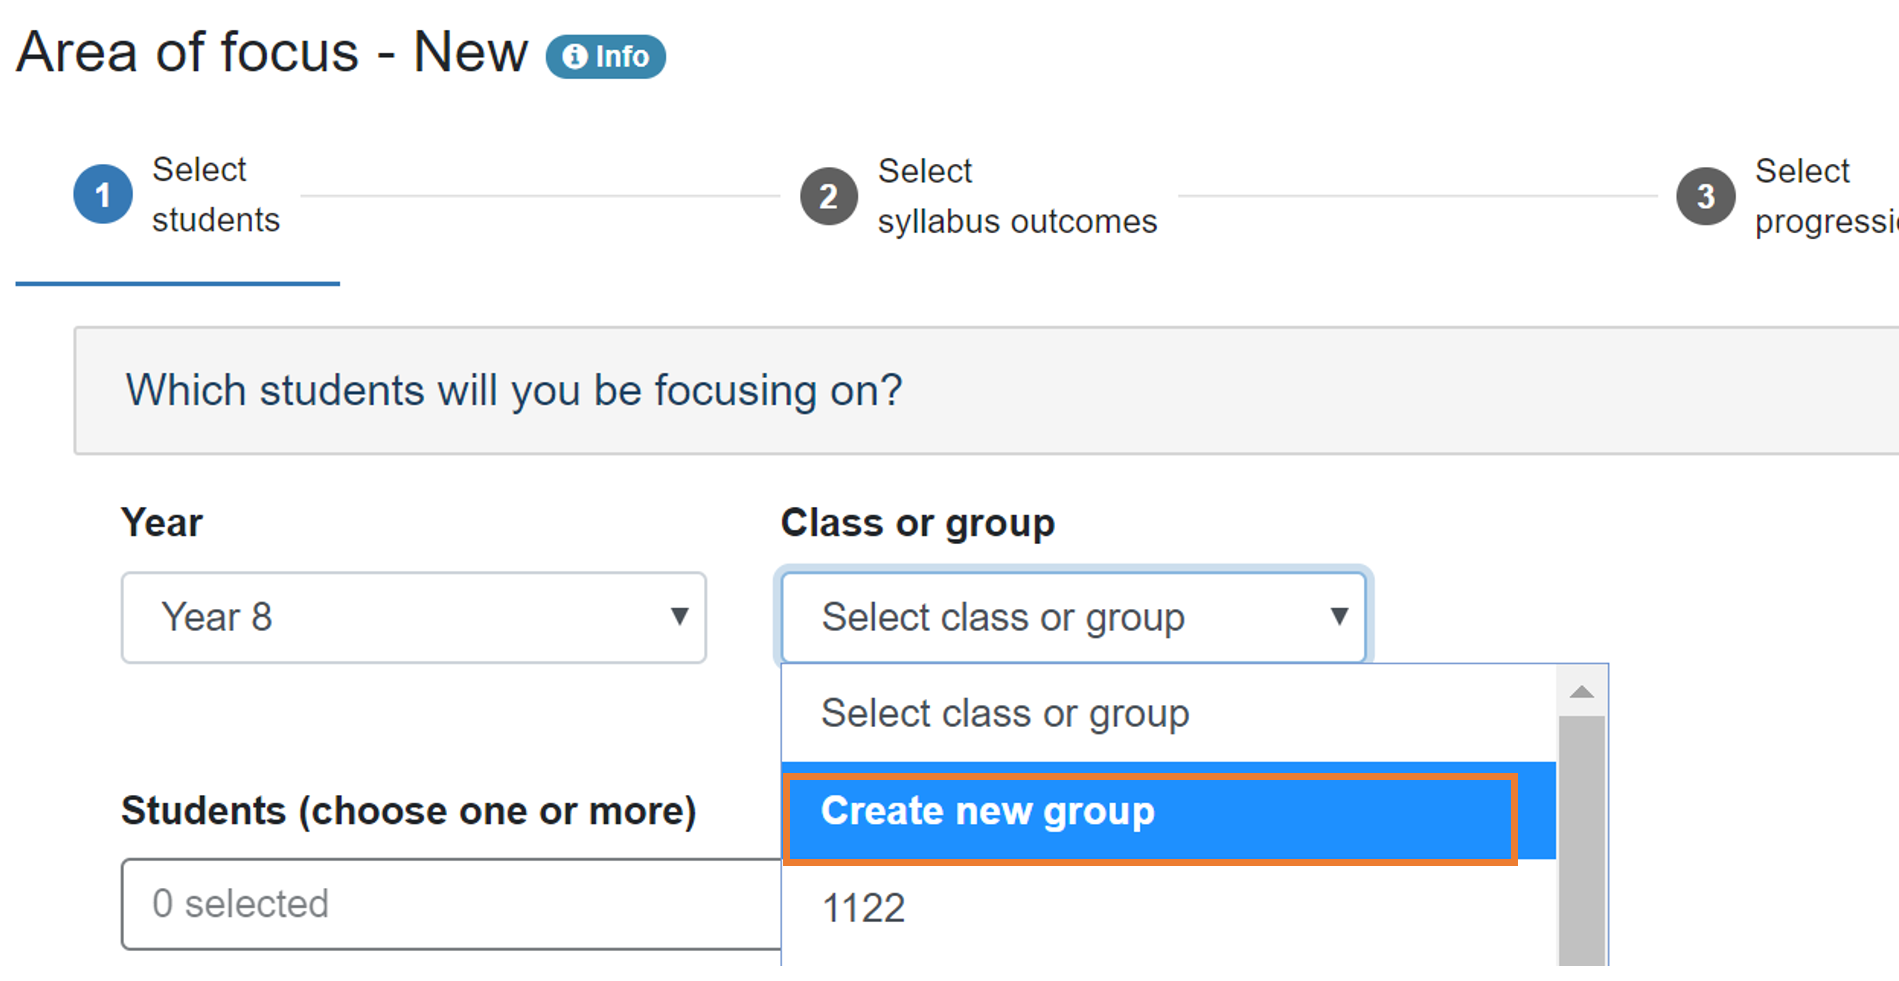The width and height of the screenshot is (1899, 981).
Task: Collapse the 'Class or group' dropdown arrow
Action: (x=1338, y=617)
